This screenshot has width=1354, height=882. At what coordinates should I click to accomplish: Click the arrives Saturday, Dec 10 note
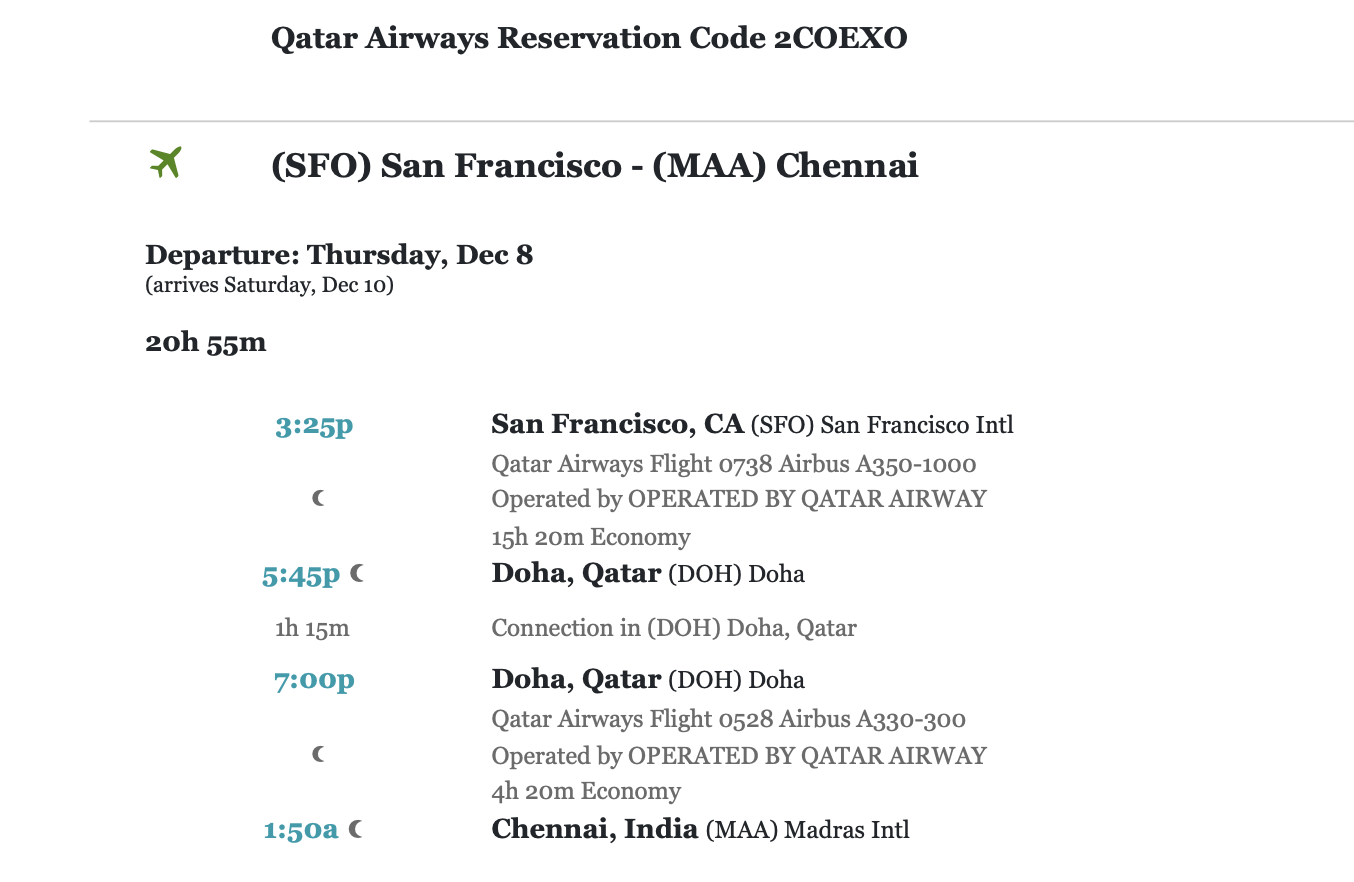click(269, 286)
